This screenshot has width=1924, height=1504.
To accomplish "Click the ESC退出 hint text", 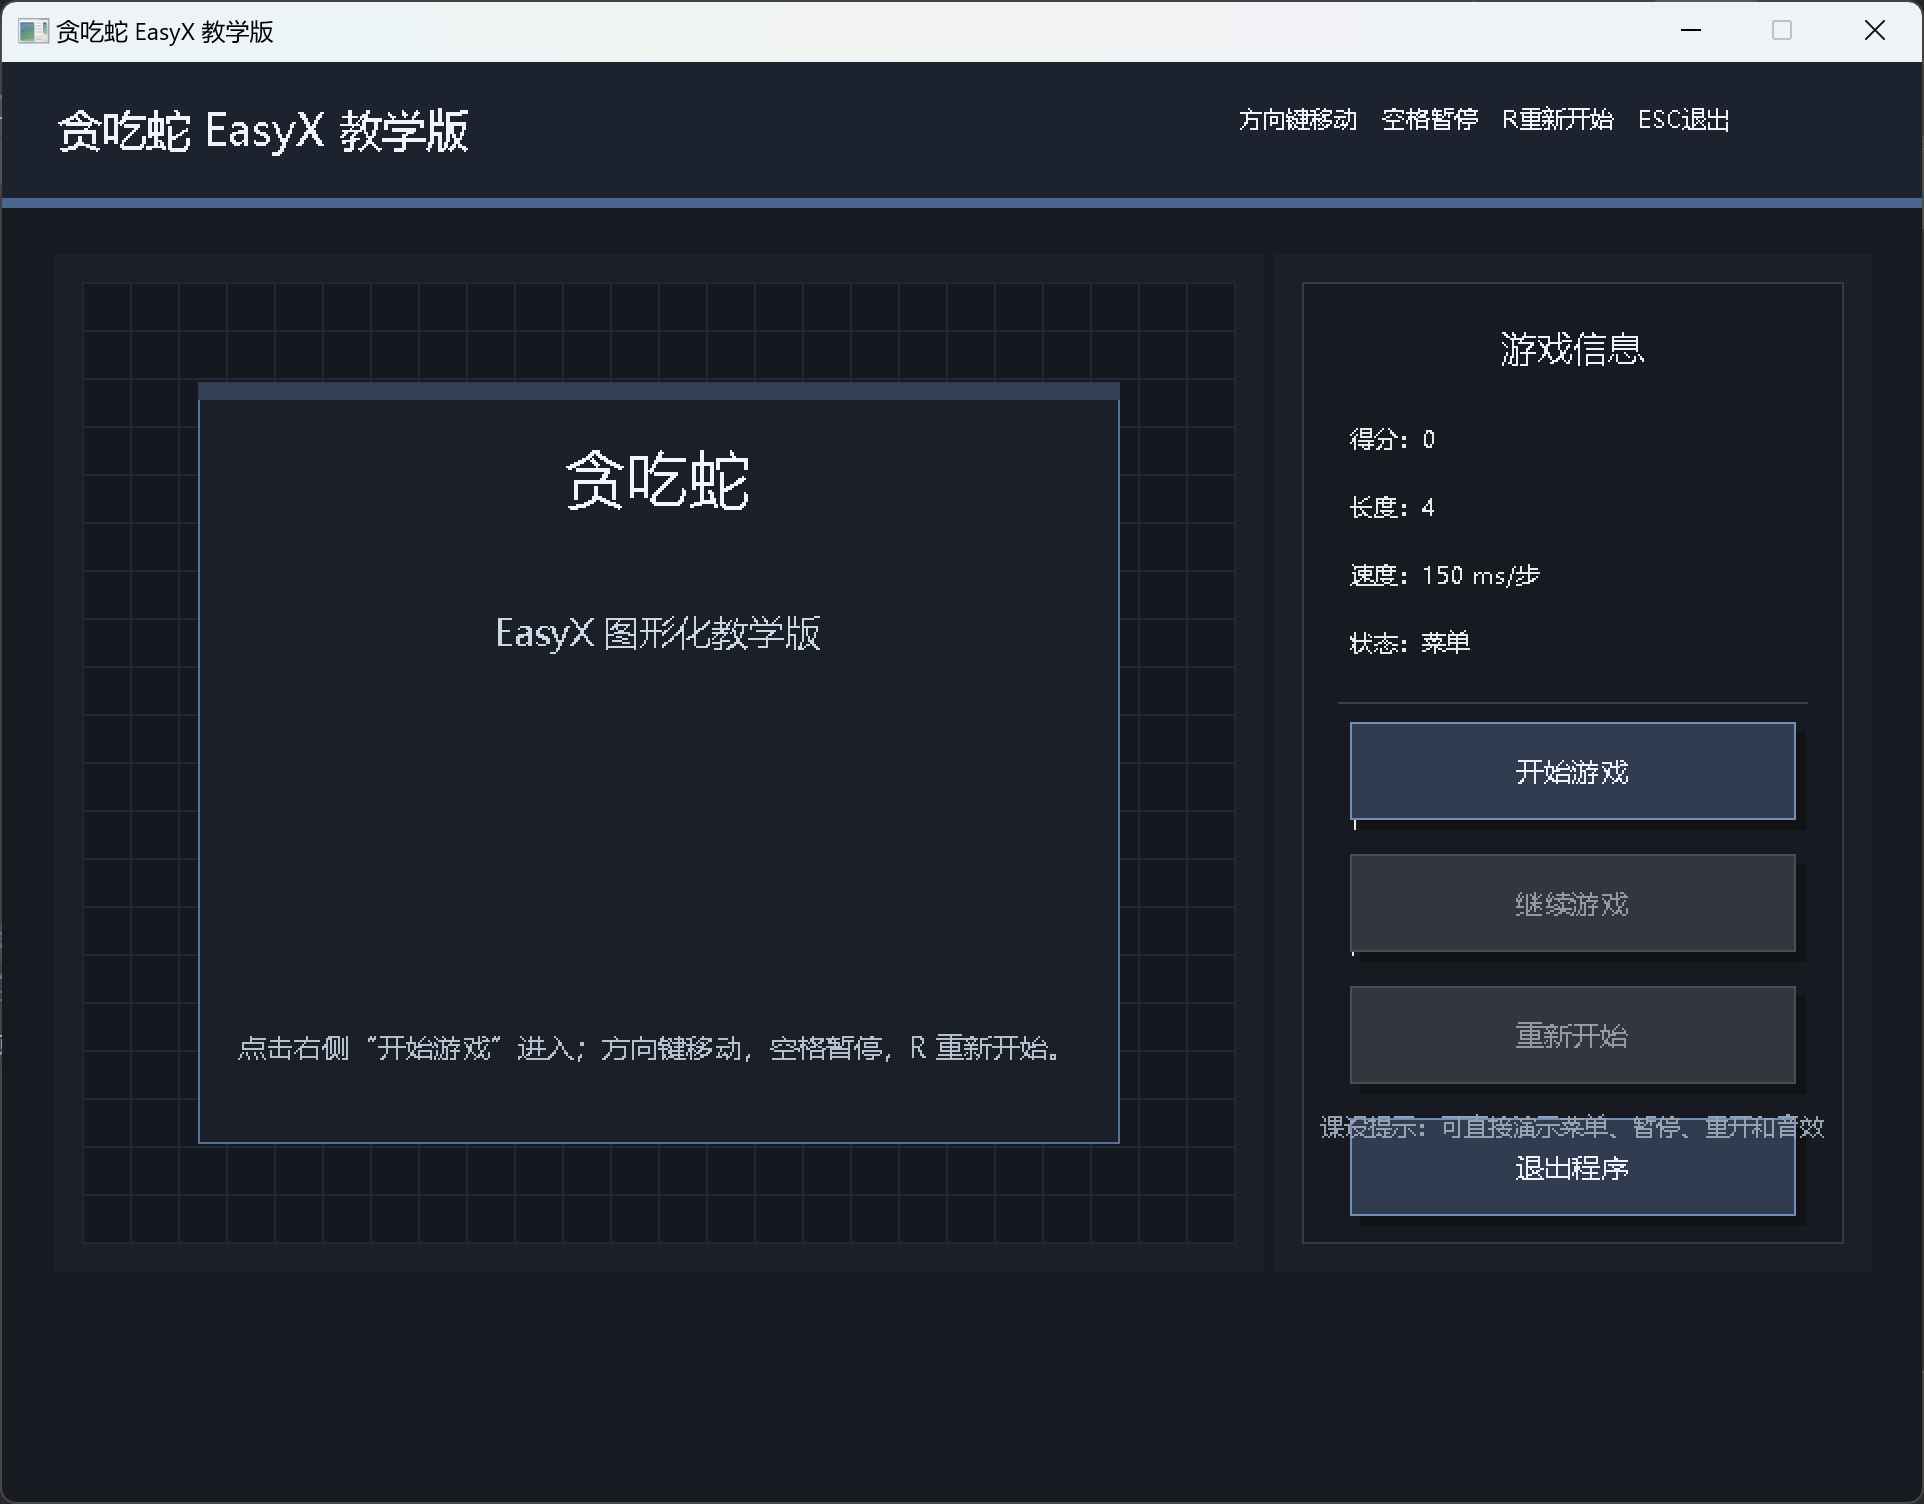I will pos(1684,120).
